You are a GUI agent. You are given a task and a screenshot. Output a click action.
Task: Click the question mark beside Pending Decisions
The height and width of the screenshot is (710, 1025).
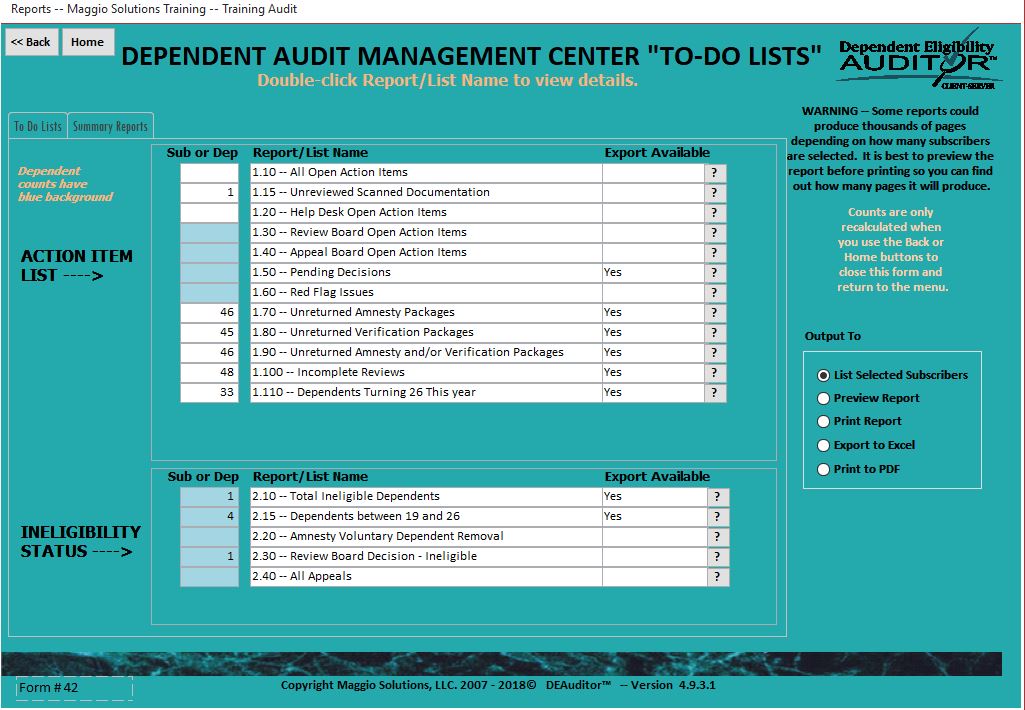click(714, 273)
